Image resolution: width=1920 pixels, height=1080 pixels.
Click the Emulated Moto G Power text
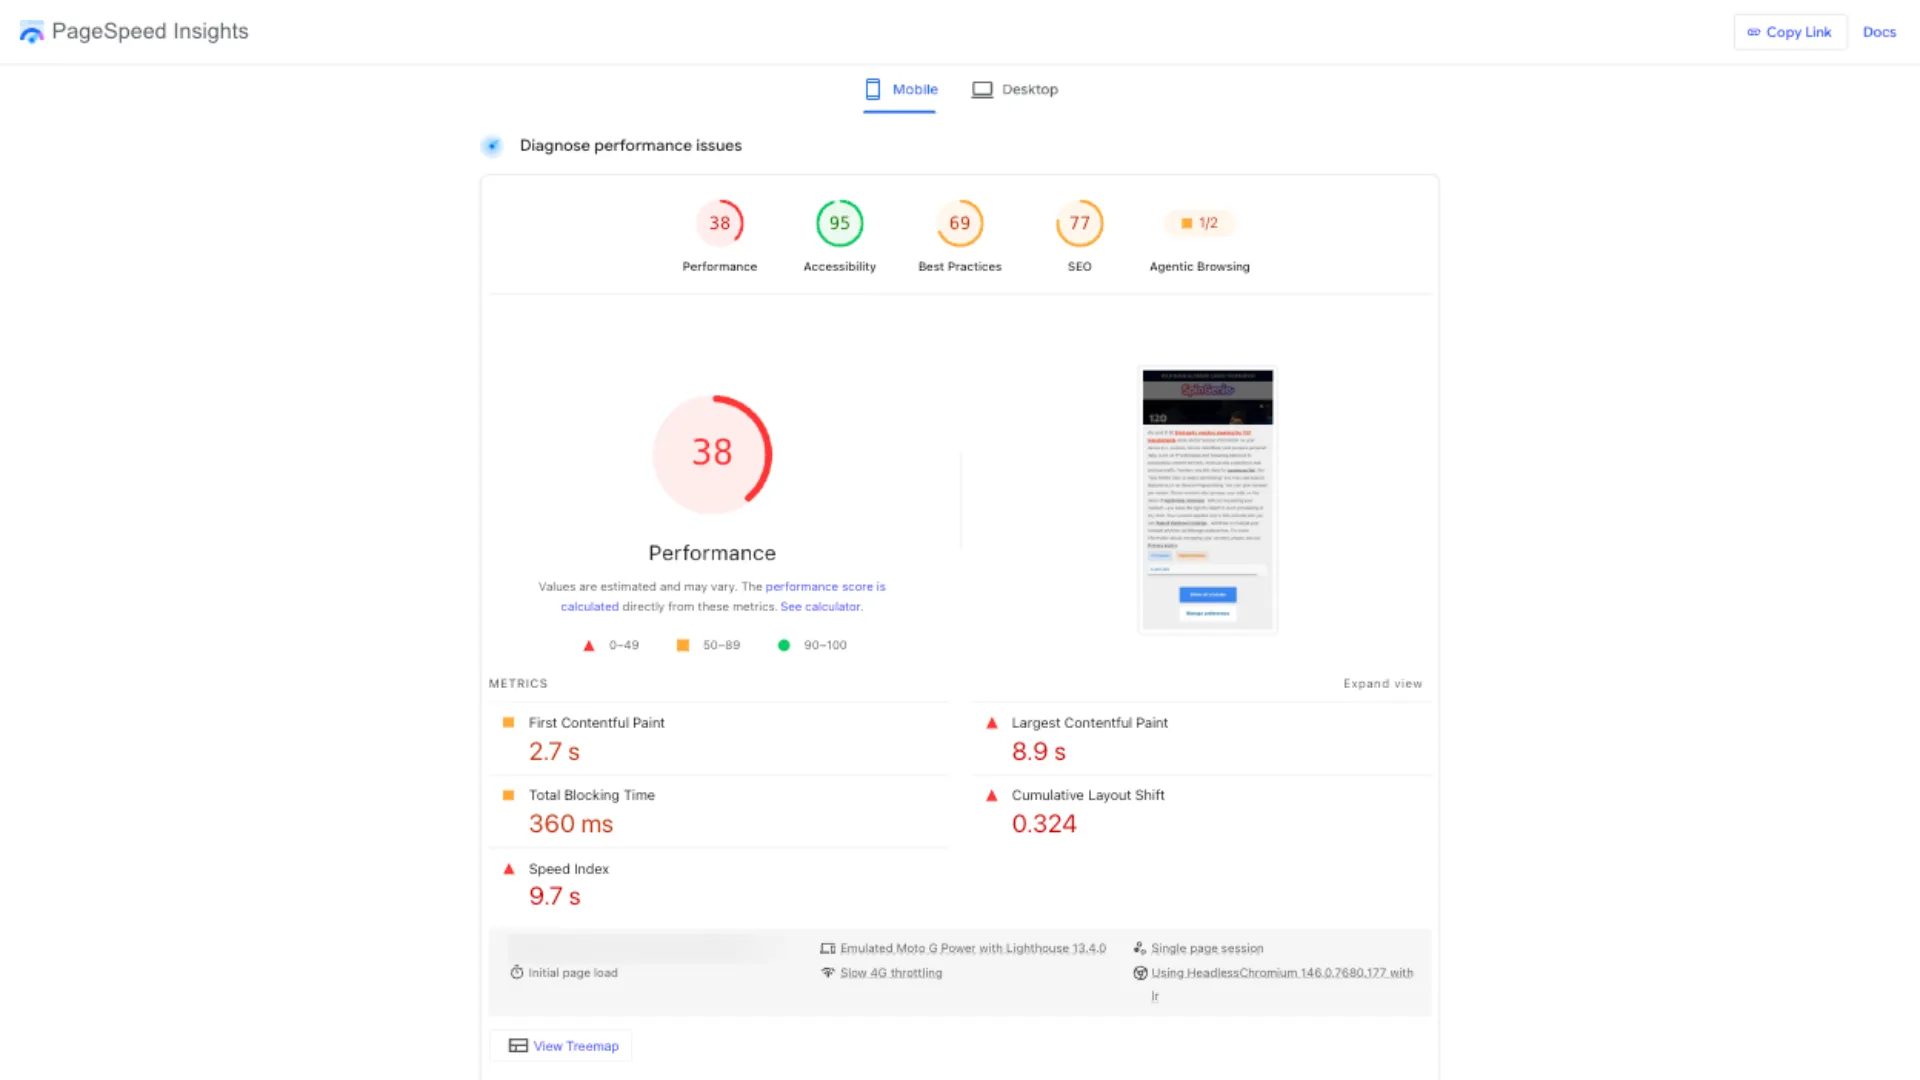pyautogui.click(x=973, y=949)
